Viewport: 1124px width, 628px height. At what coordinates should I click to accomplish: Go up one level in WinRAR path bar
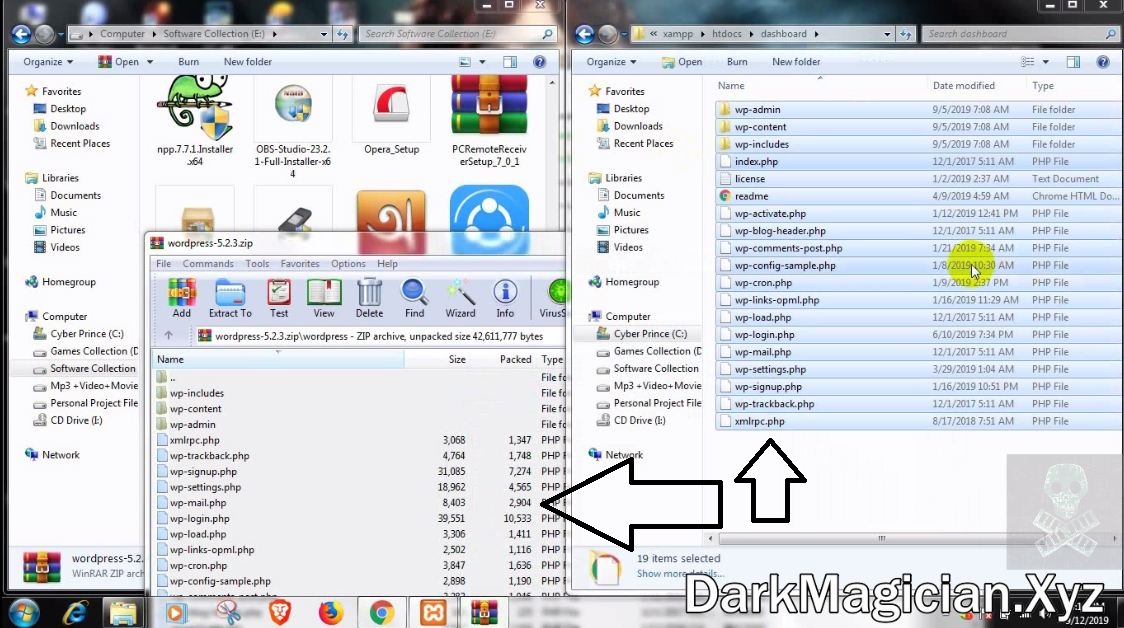[x=168, y=336]
